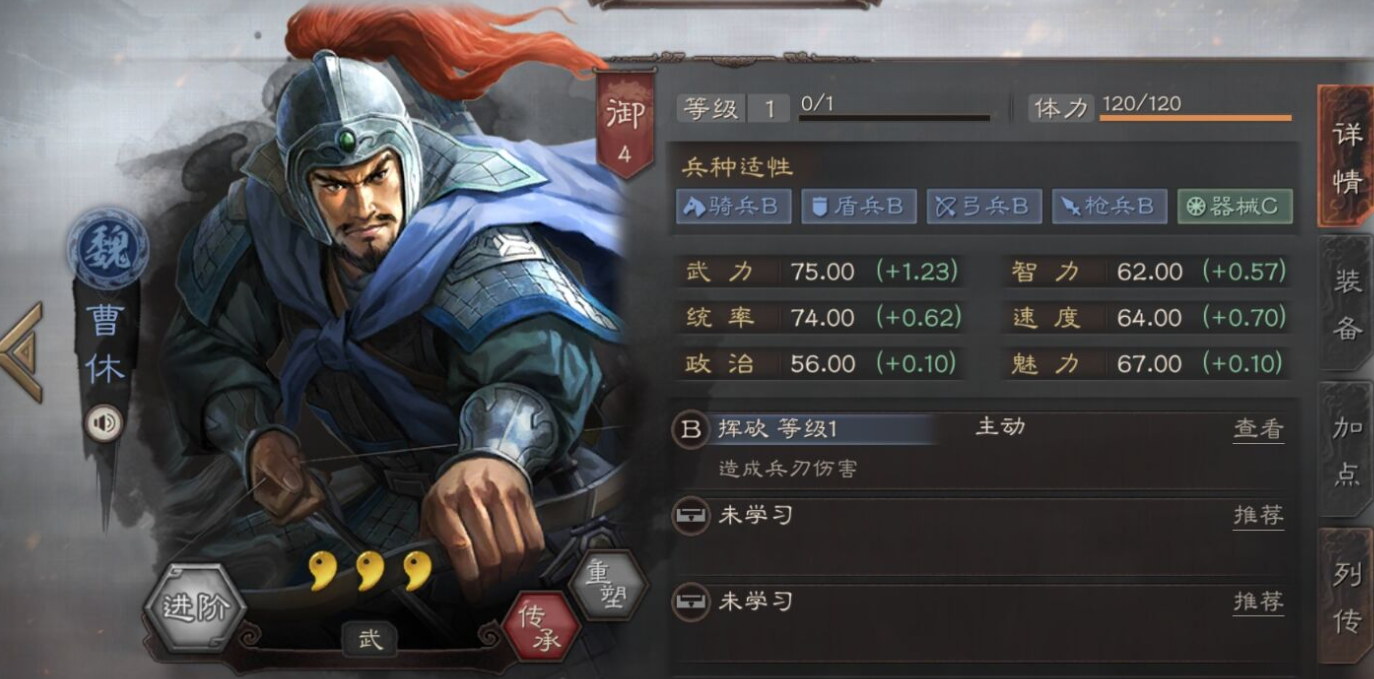The image size is (1374, 679).
Task: Mute the hero voice speaker icon
Action: pyautogui.click(x=103, y=423)
